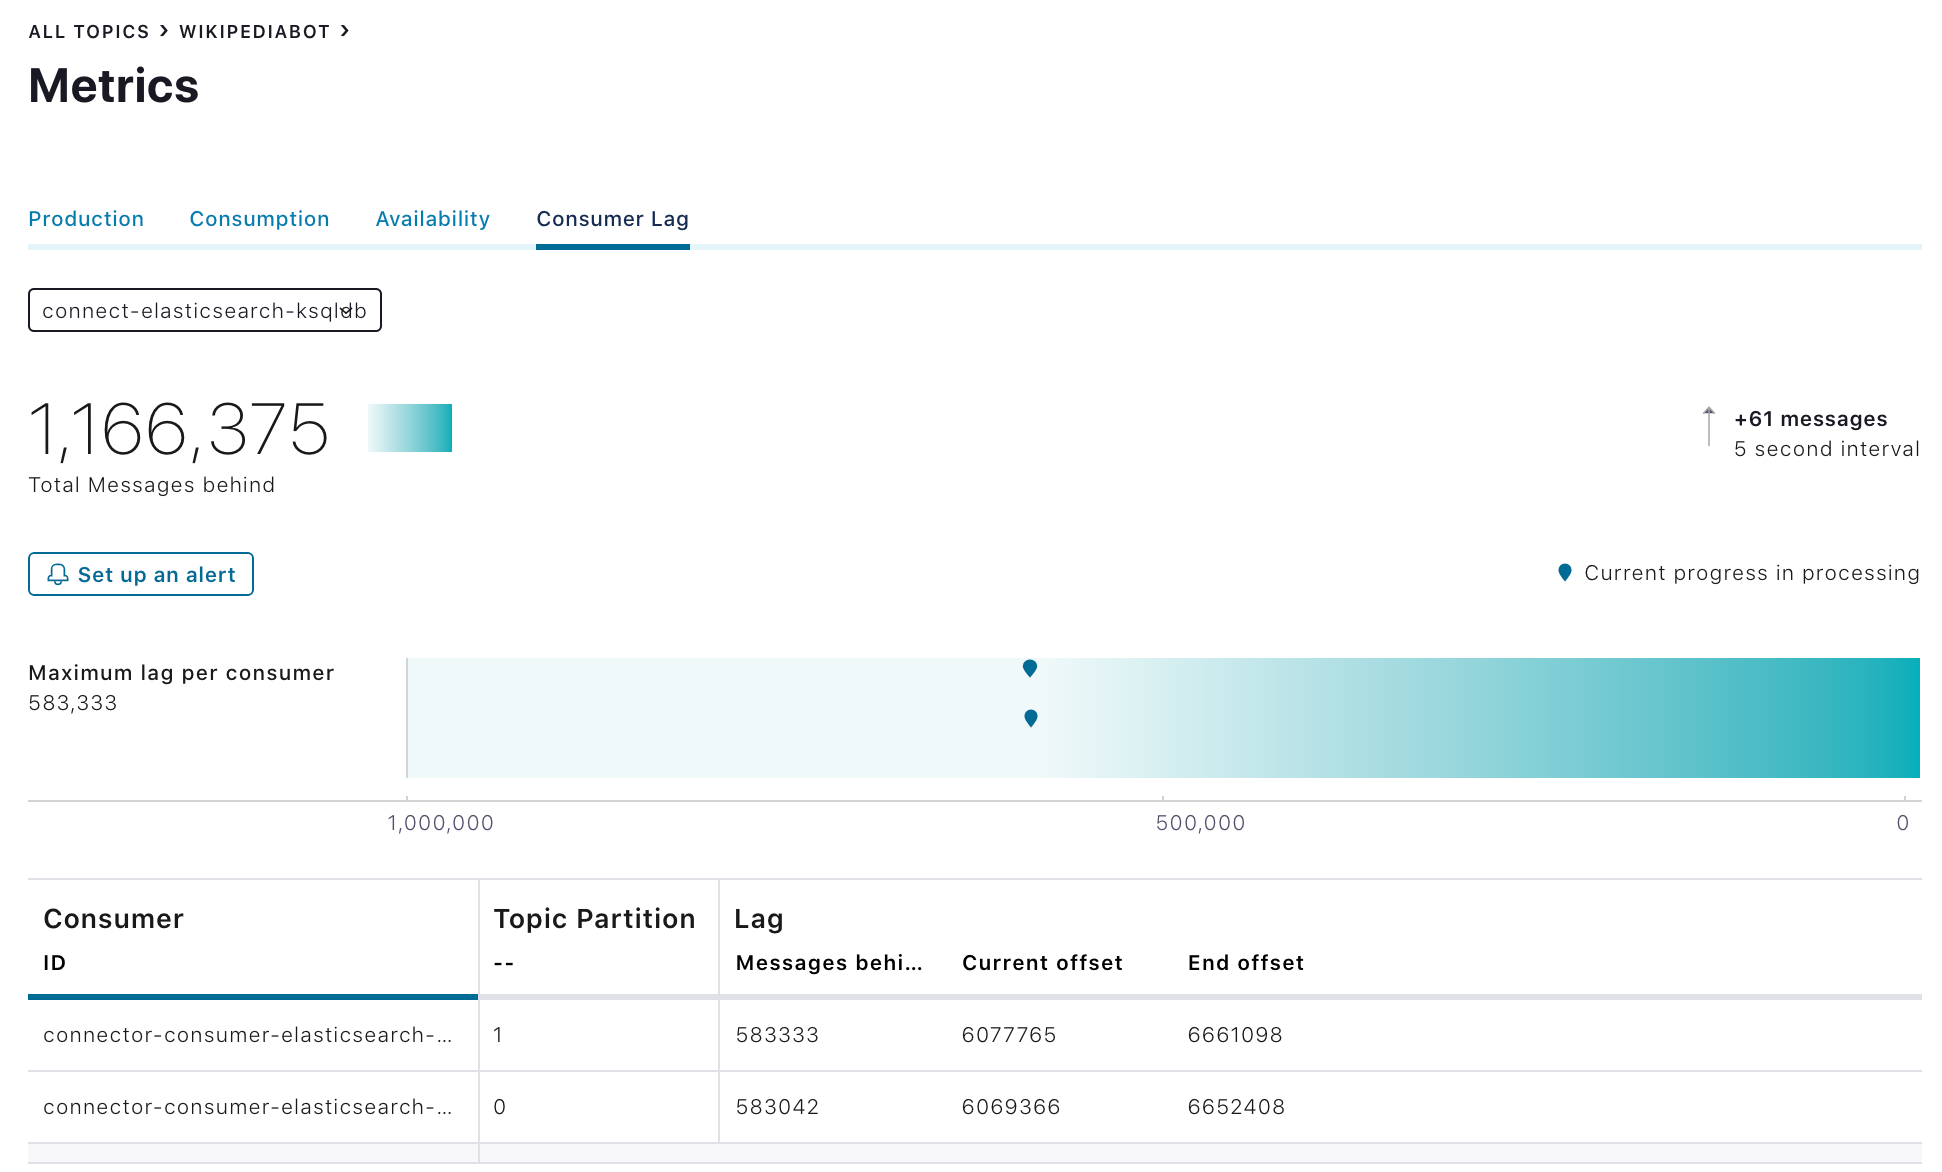
Task: Click the bell icon in the alert button
Action: pos(58,574)
